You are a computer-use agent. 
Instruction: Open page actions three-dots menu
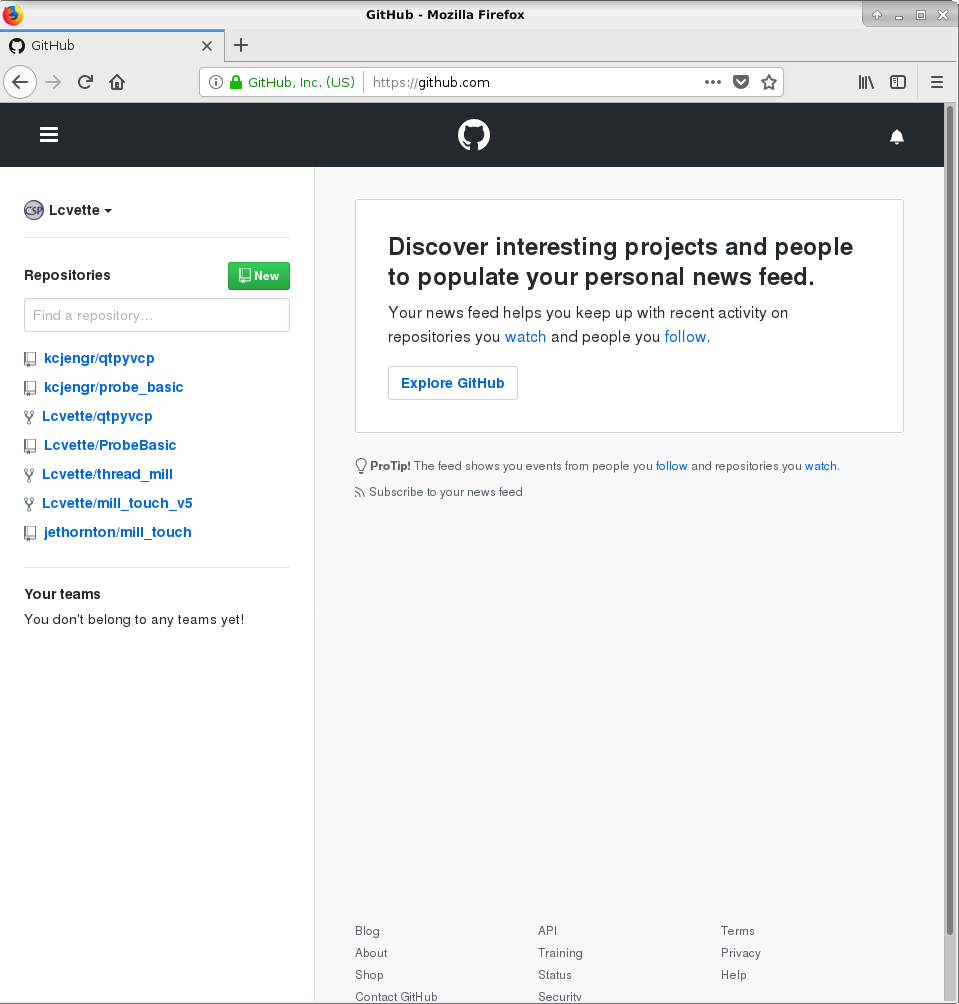[x=713, y=82]
